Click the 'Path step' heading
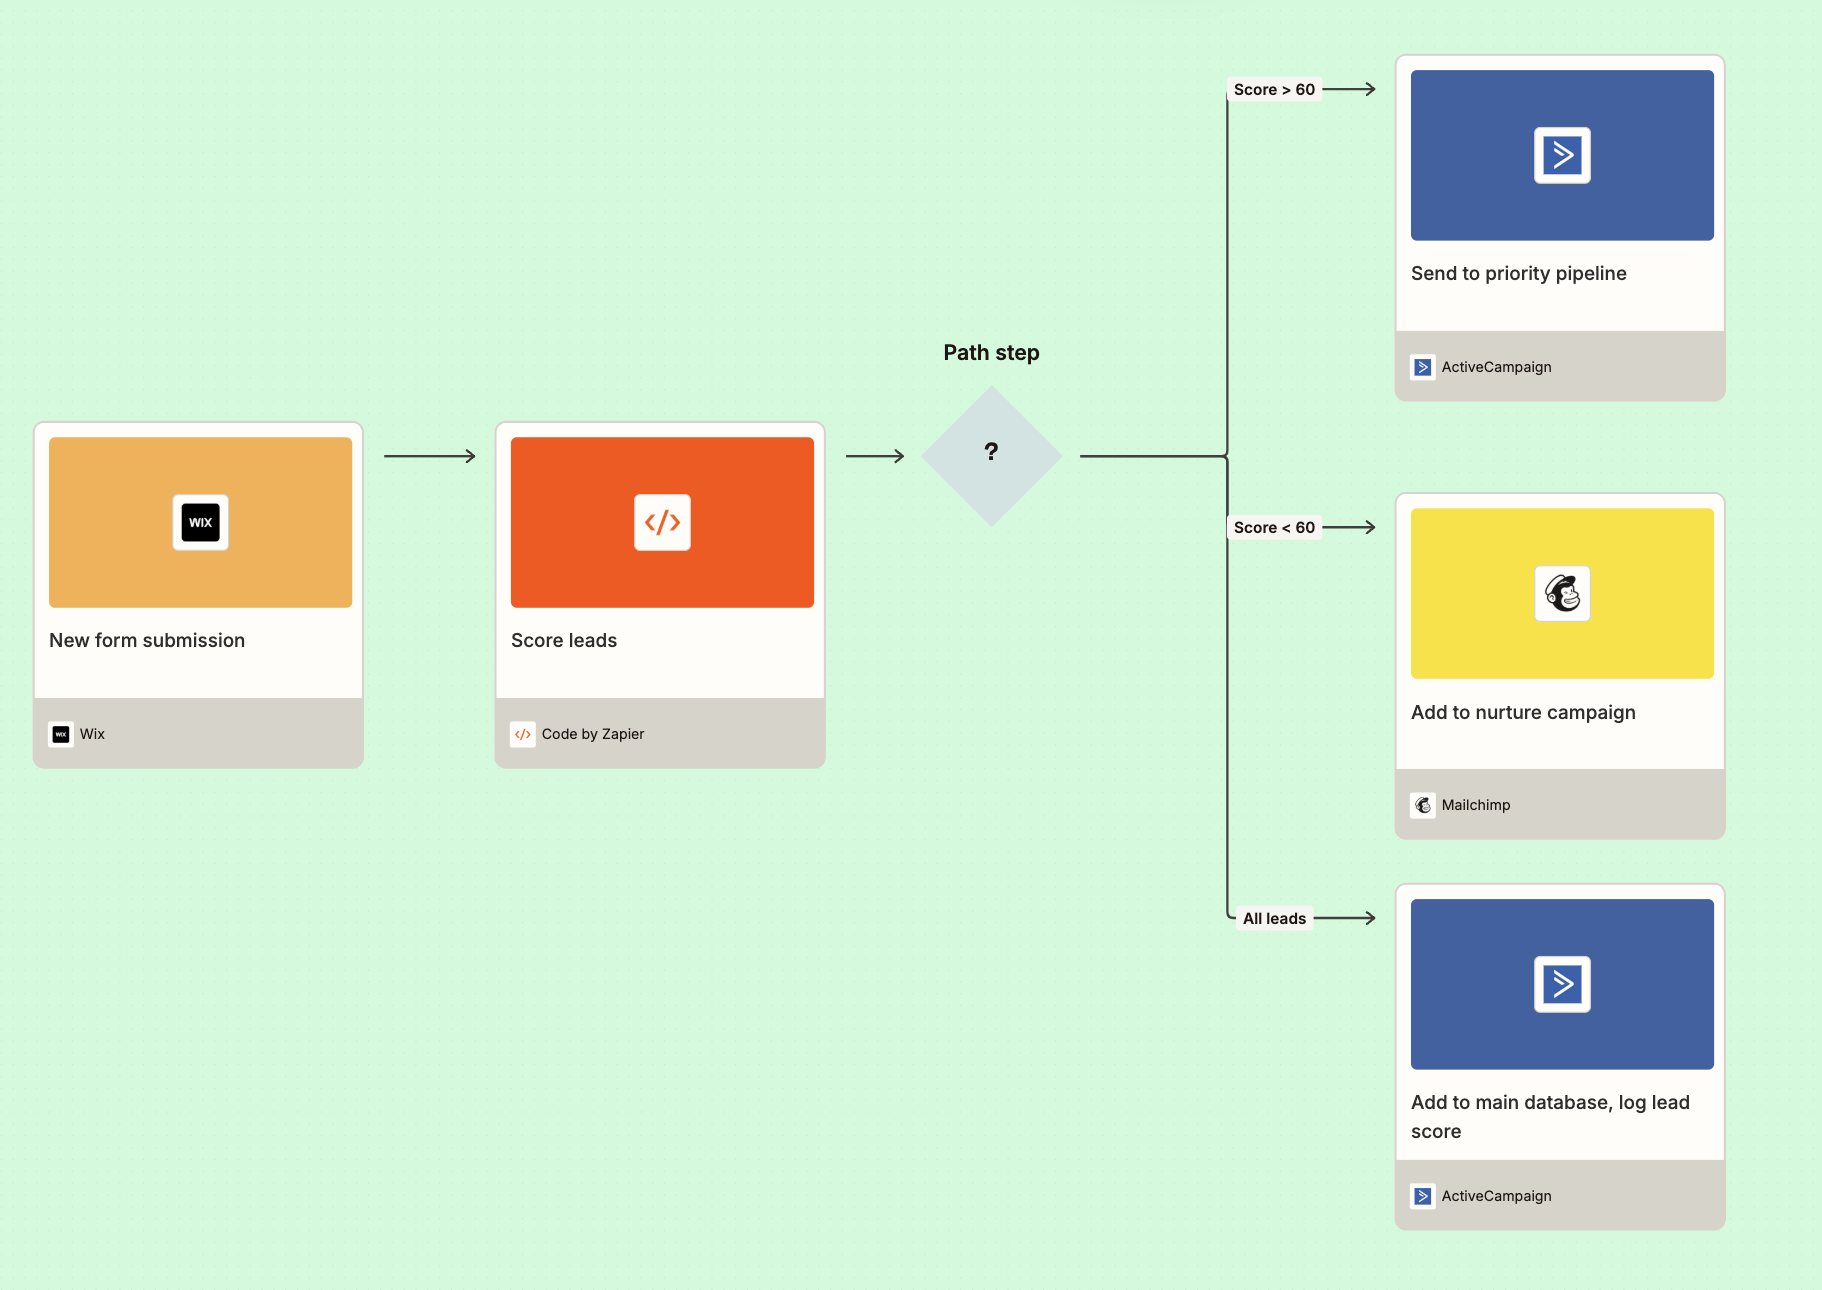The height and width of the screenshot is (1290, 1822). 991,353
